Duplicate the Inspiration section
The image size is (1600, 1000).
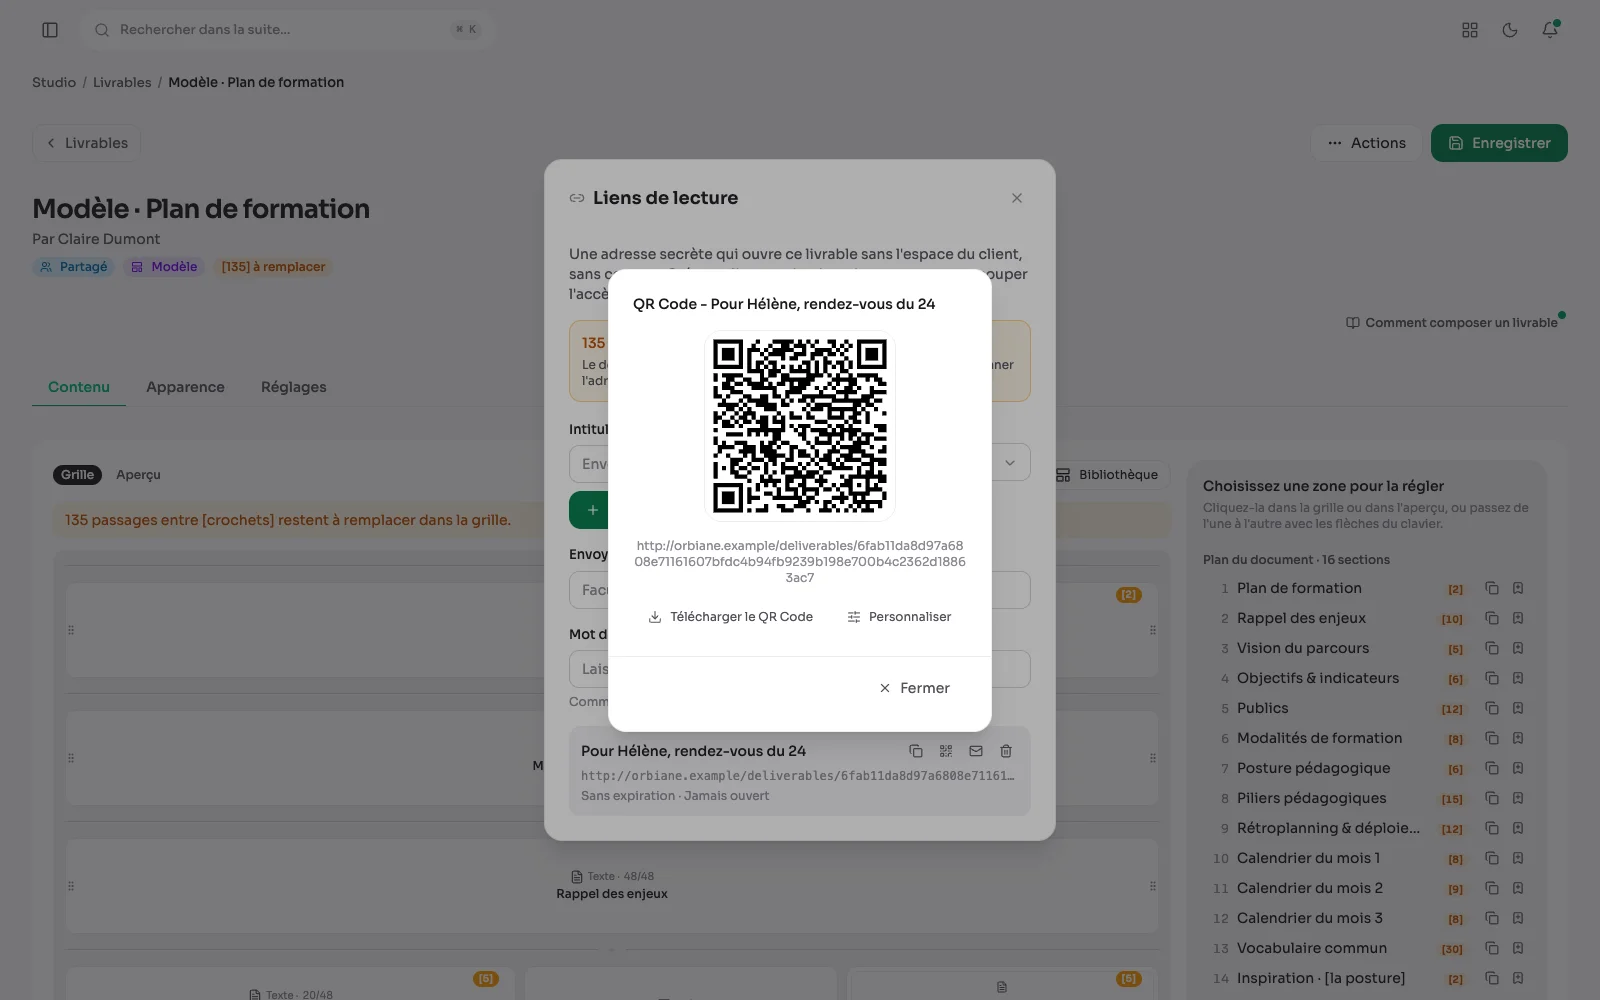pos(1492,978)
